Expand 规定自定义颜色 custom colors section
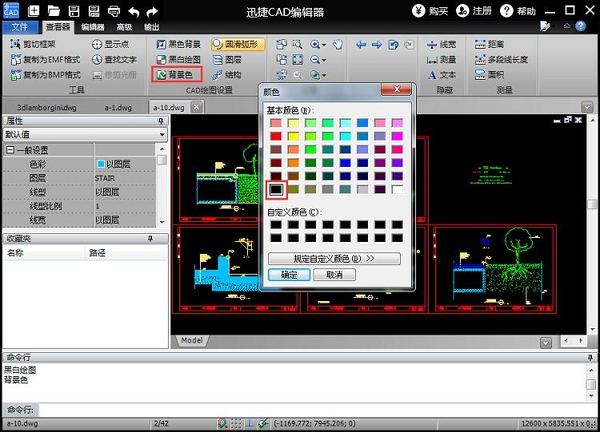The image size is (600, 432). 334,258
